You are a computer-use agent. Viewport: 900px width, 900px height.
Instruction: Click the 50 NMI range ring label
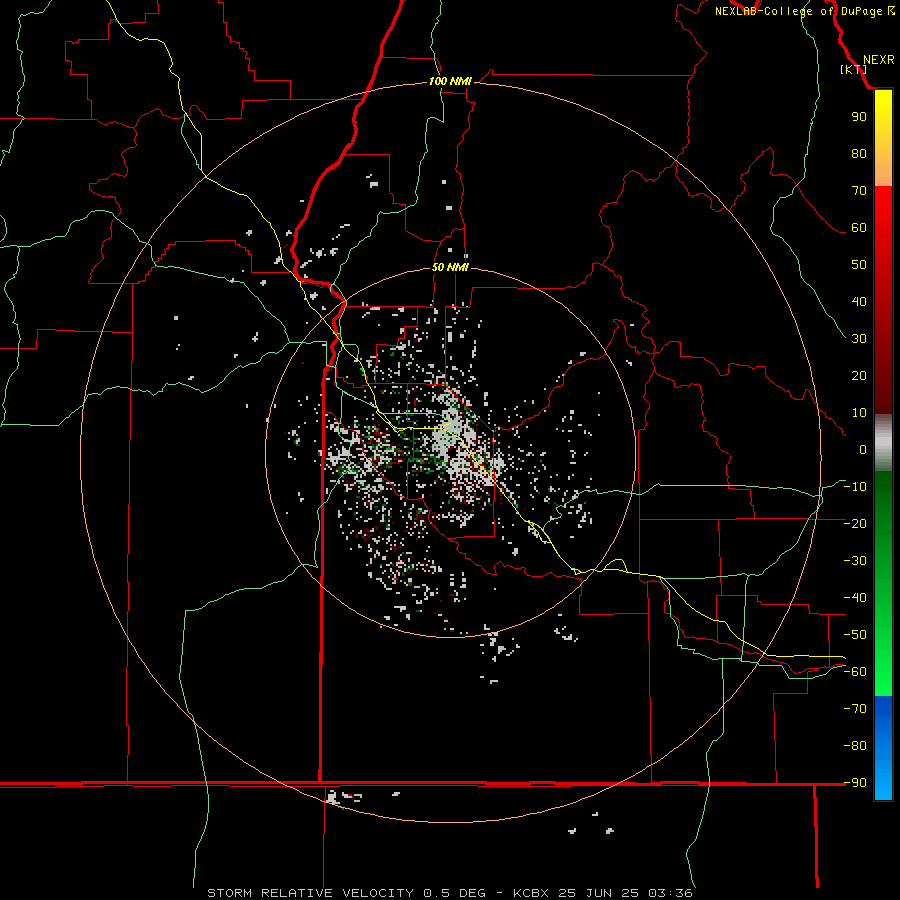(450, 267)
